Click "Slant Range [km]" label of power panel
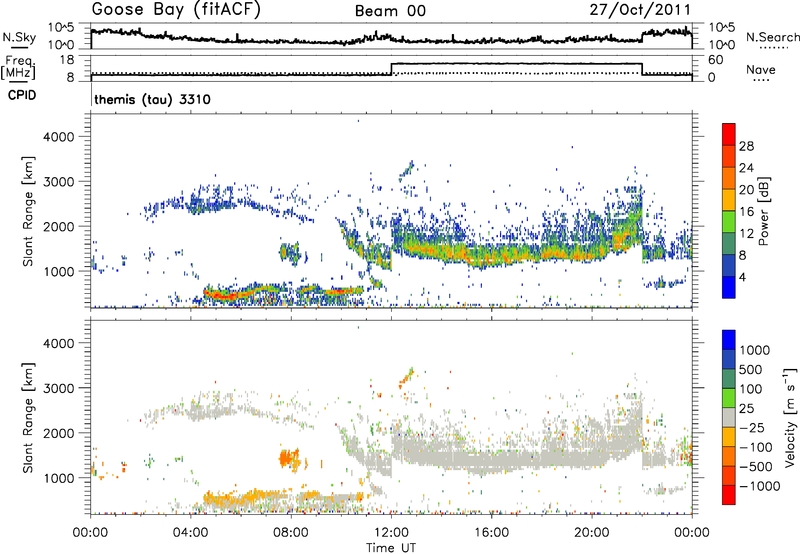 point(28,211)
